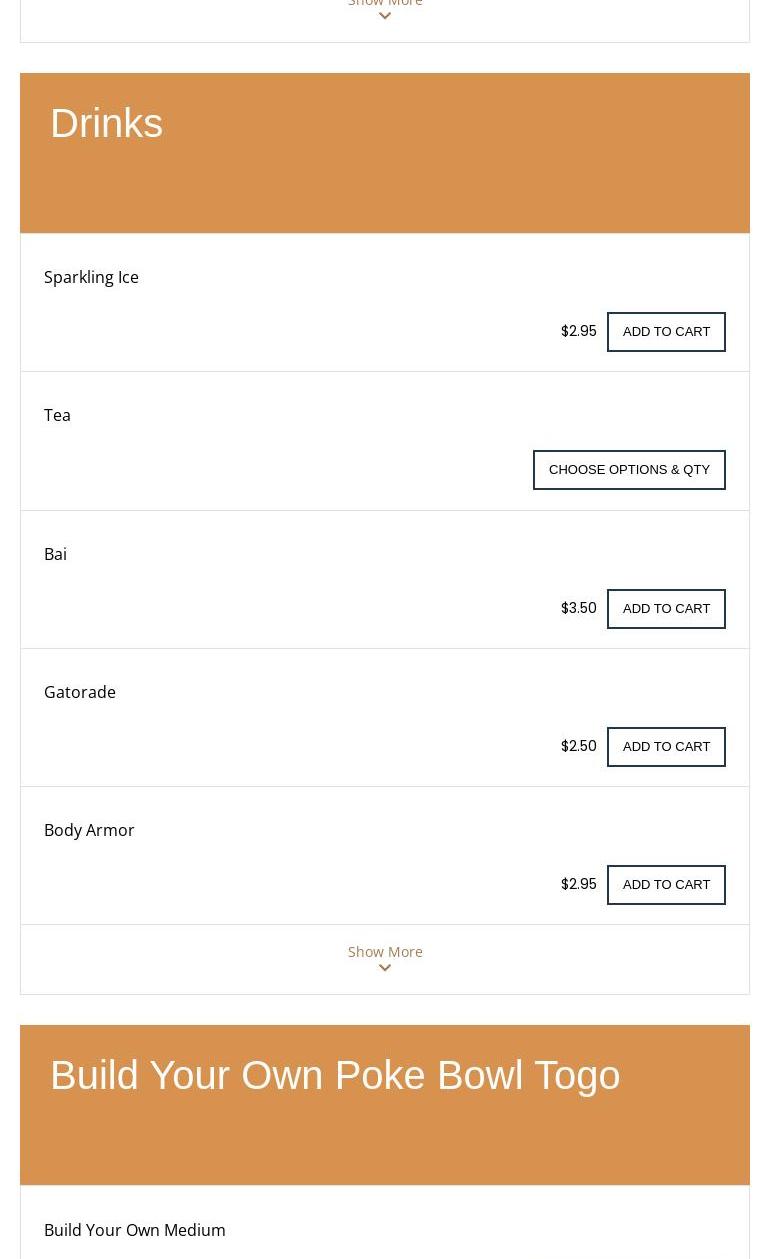Click the Body Armor $2.95 price
Screen dimensions: 770x1259
click(578, 884)
